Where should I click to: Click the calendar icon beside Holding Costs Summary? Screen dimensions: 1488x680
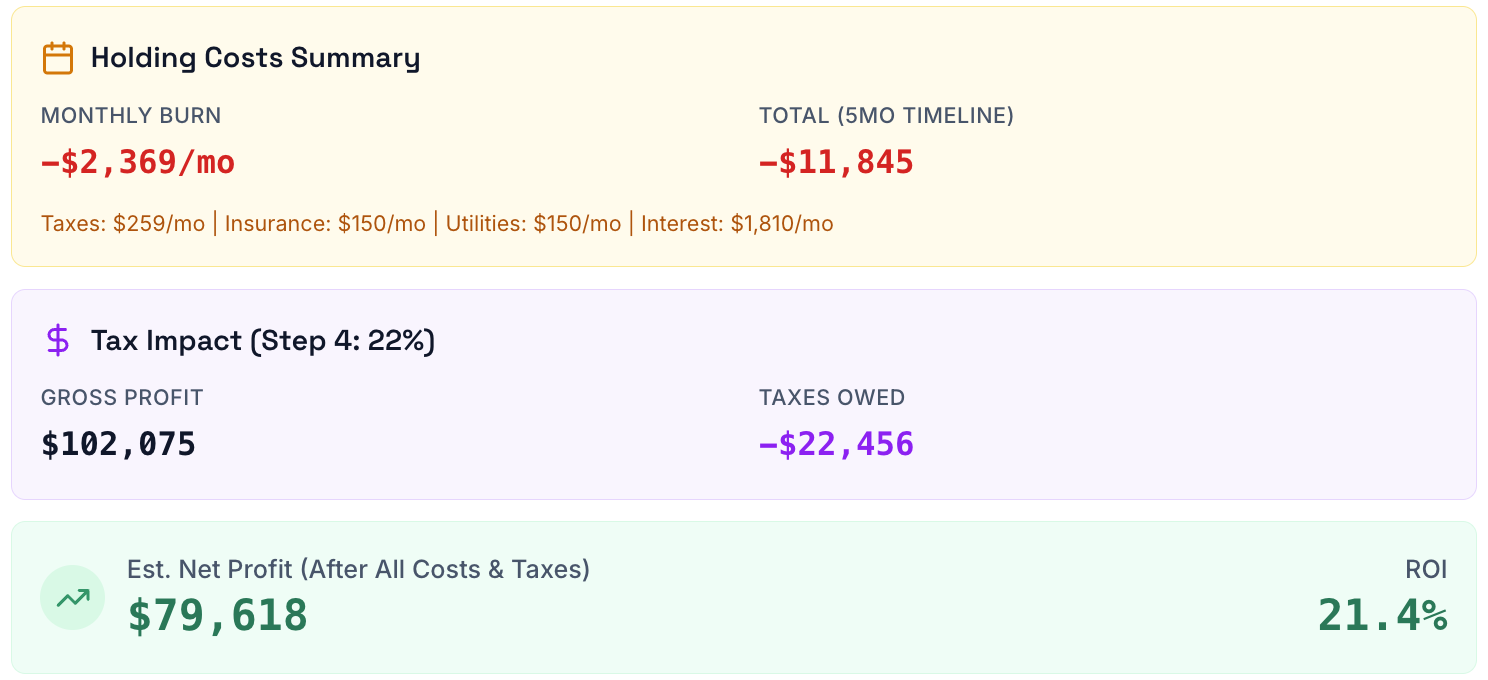[58, 57]
